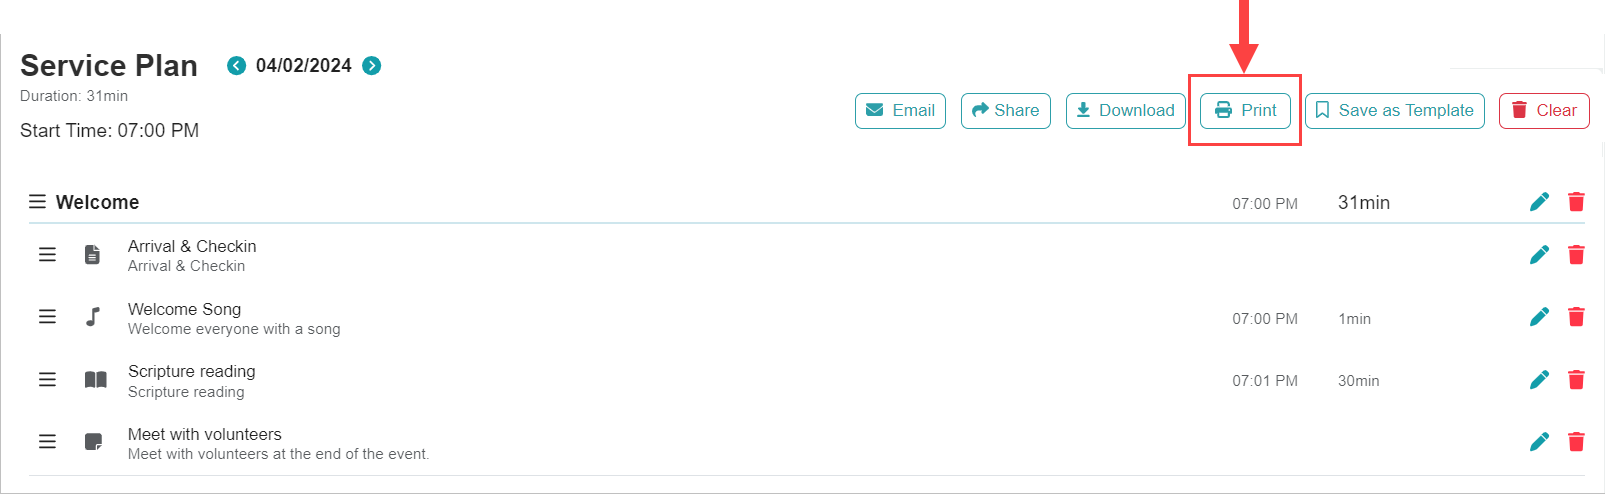Go to next service plan date
The width and height of the screenshot is (1605, 494).
tap(372, 66)
